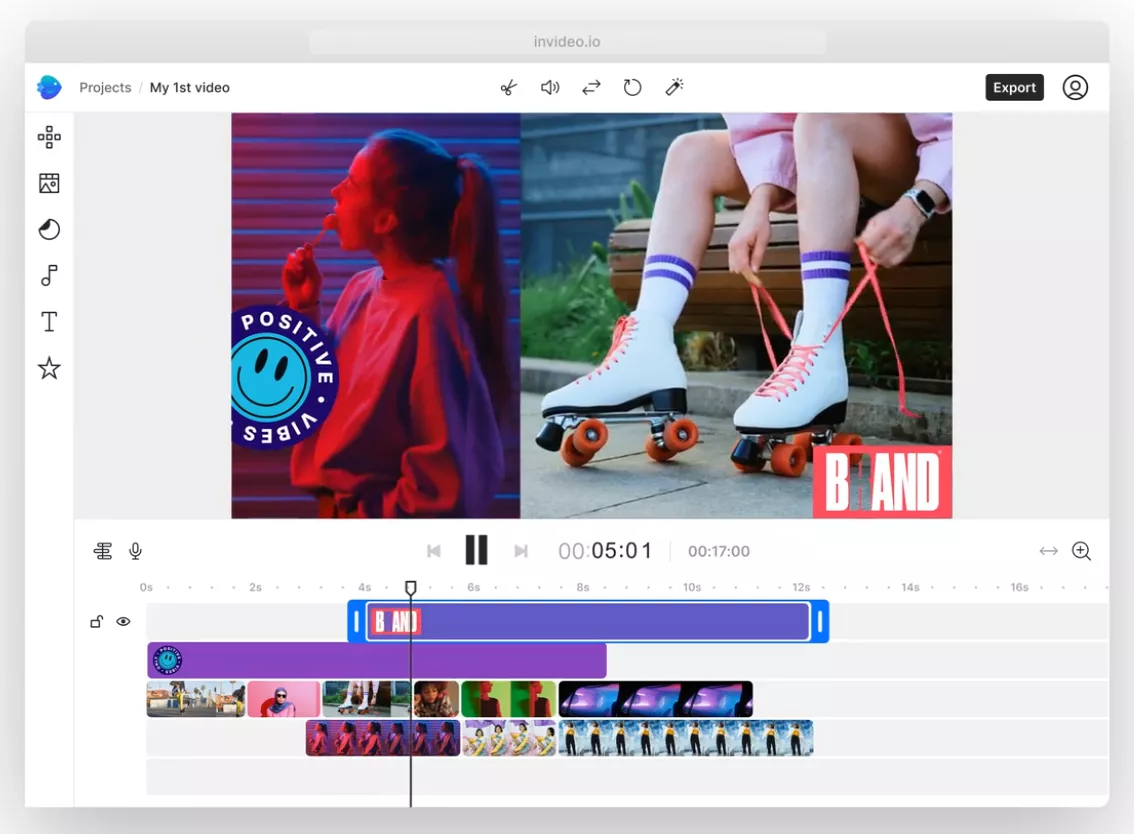Click the left trim handle of BRAND clip
Viewport: 1134px width, 834px height.
356,621
